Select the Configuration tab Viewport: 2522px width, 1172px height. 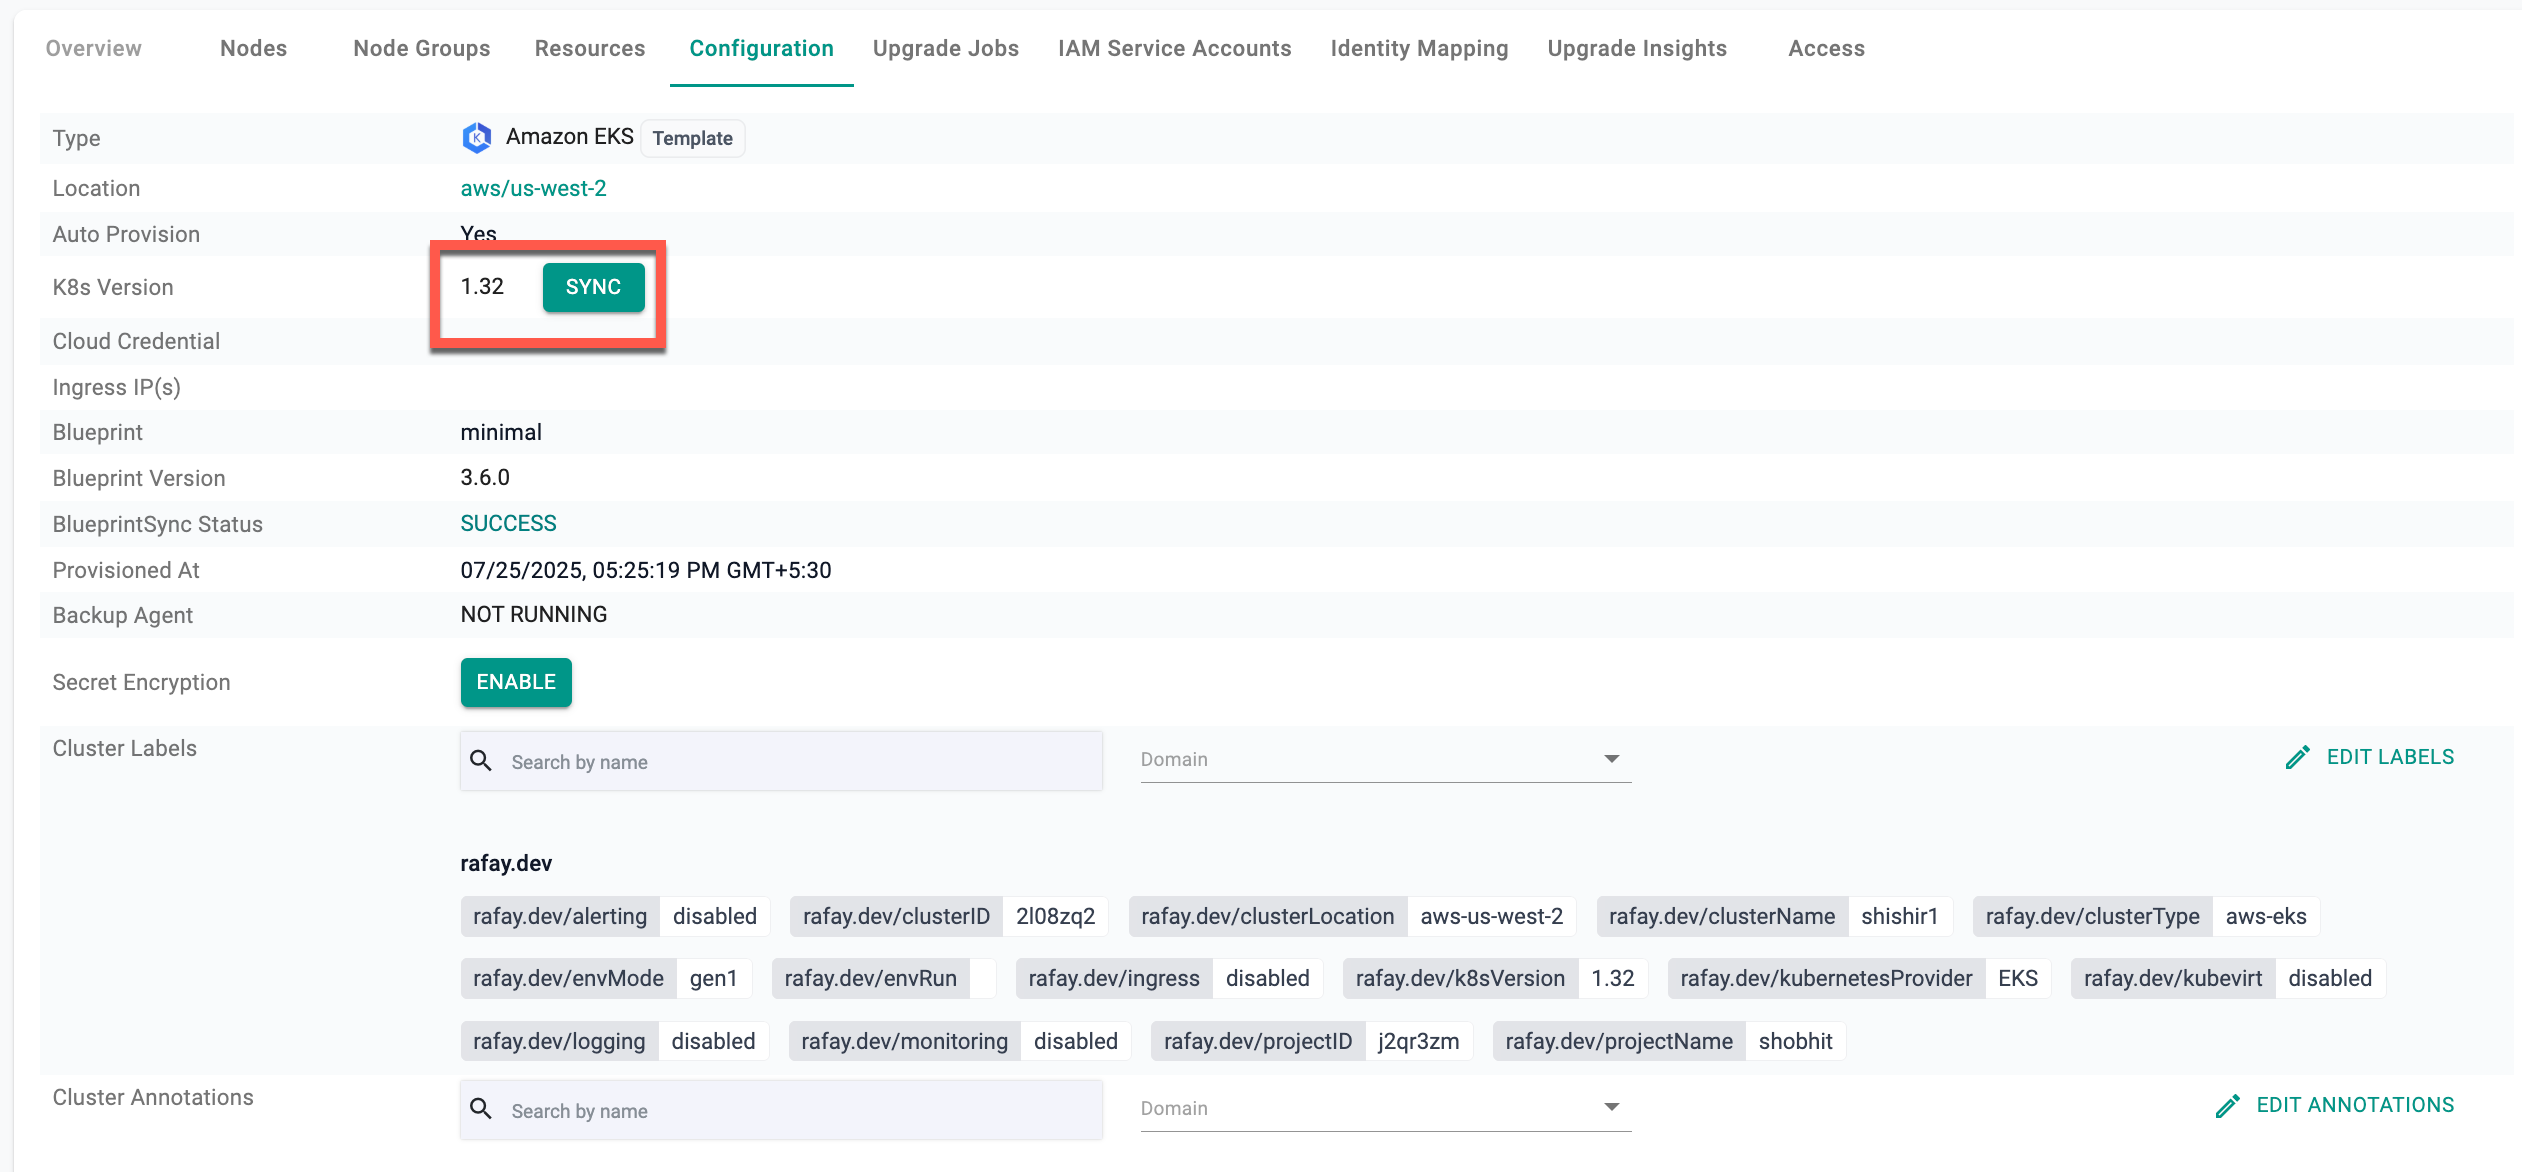pyautogui.click(x=762, y=48)
